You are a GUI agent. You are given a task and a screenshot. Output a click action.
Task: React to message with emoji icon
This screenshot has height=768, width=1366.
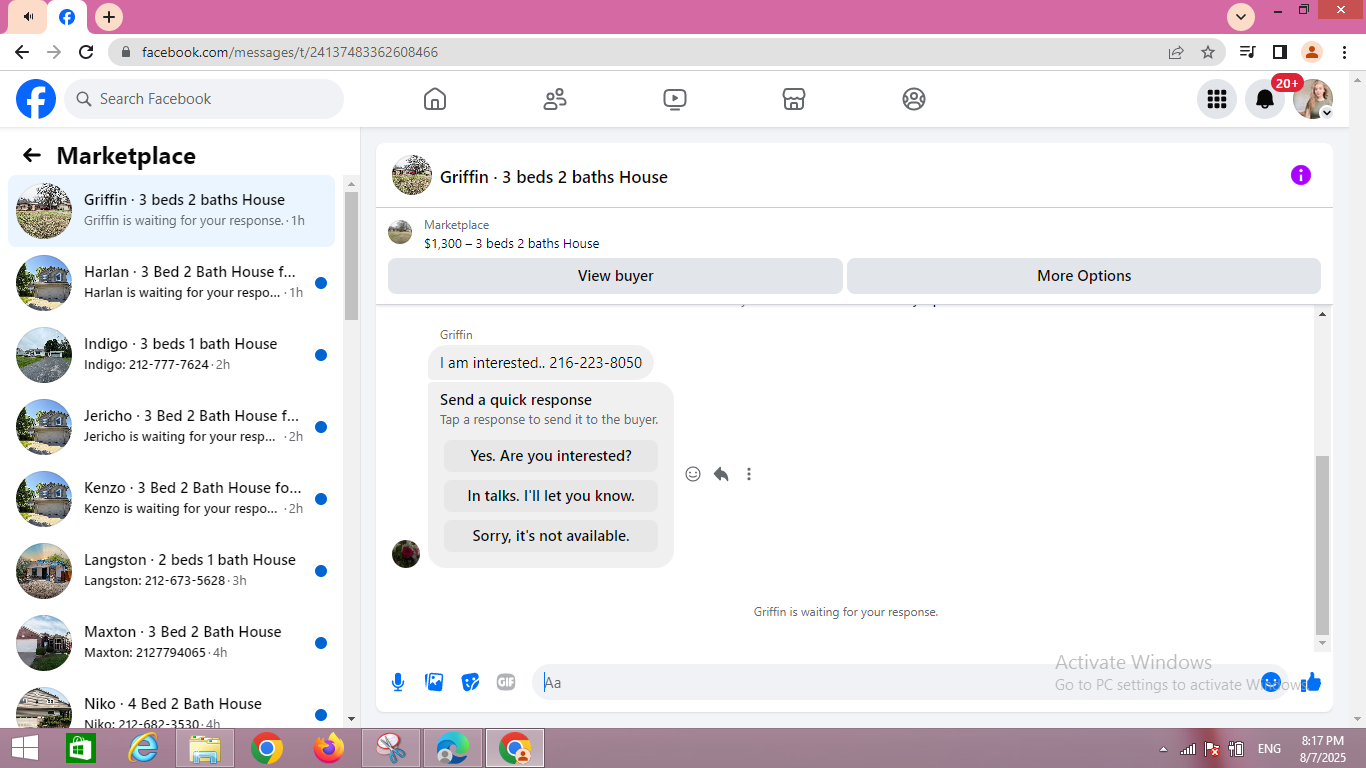click(x=693, y=474)
